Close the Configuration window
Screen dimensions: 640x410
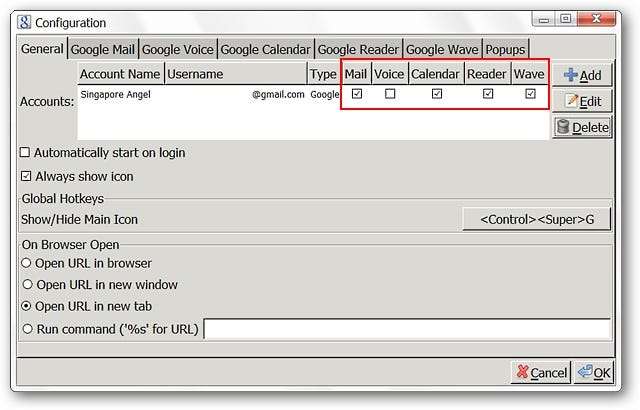596,19
